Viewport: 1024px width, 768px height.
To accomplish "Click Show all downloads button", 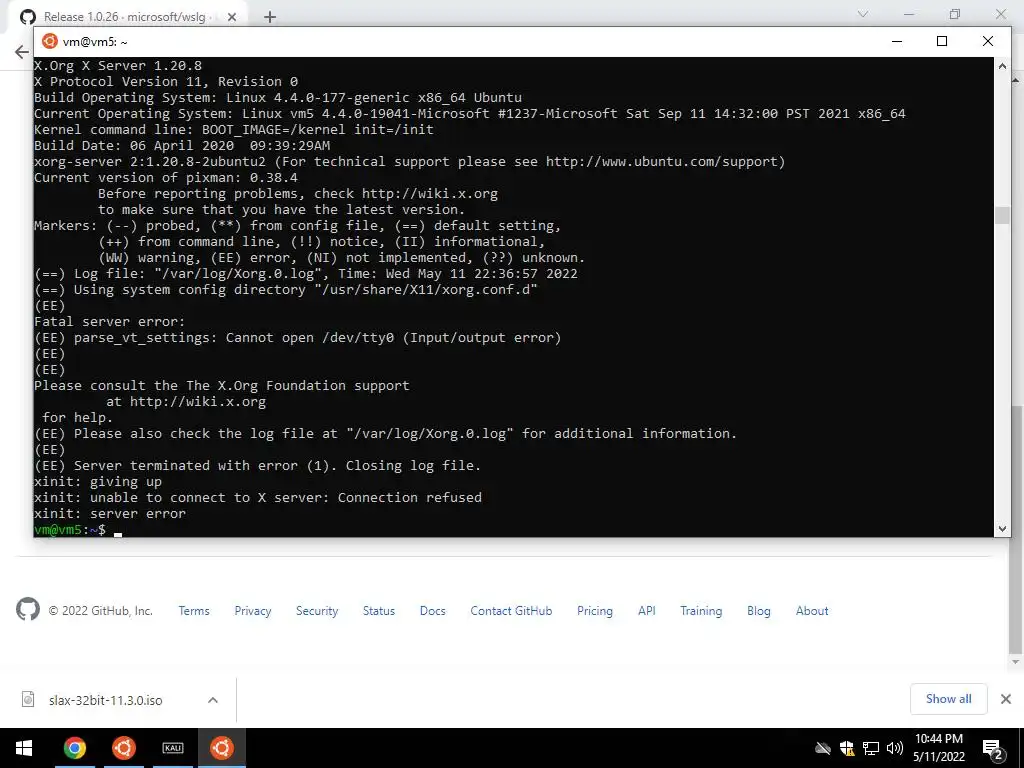I will 948,699.
